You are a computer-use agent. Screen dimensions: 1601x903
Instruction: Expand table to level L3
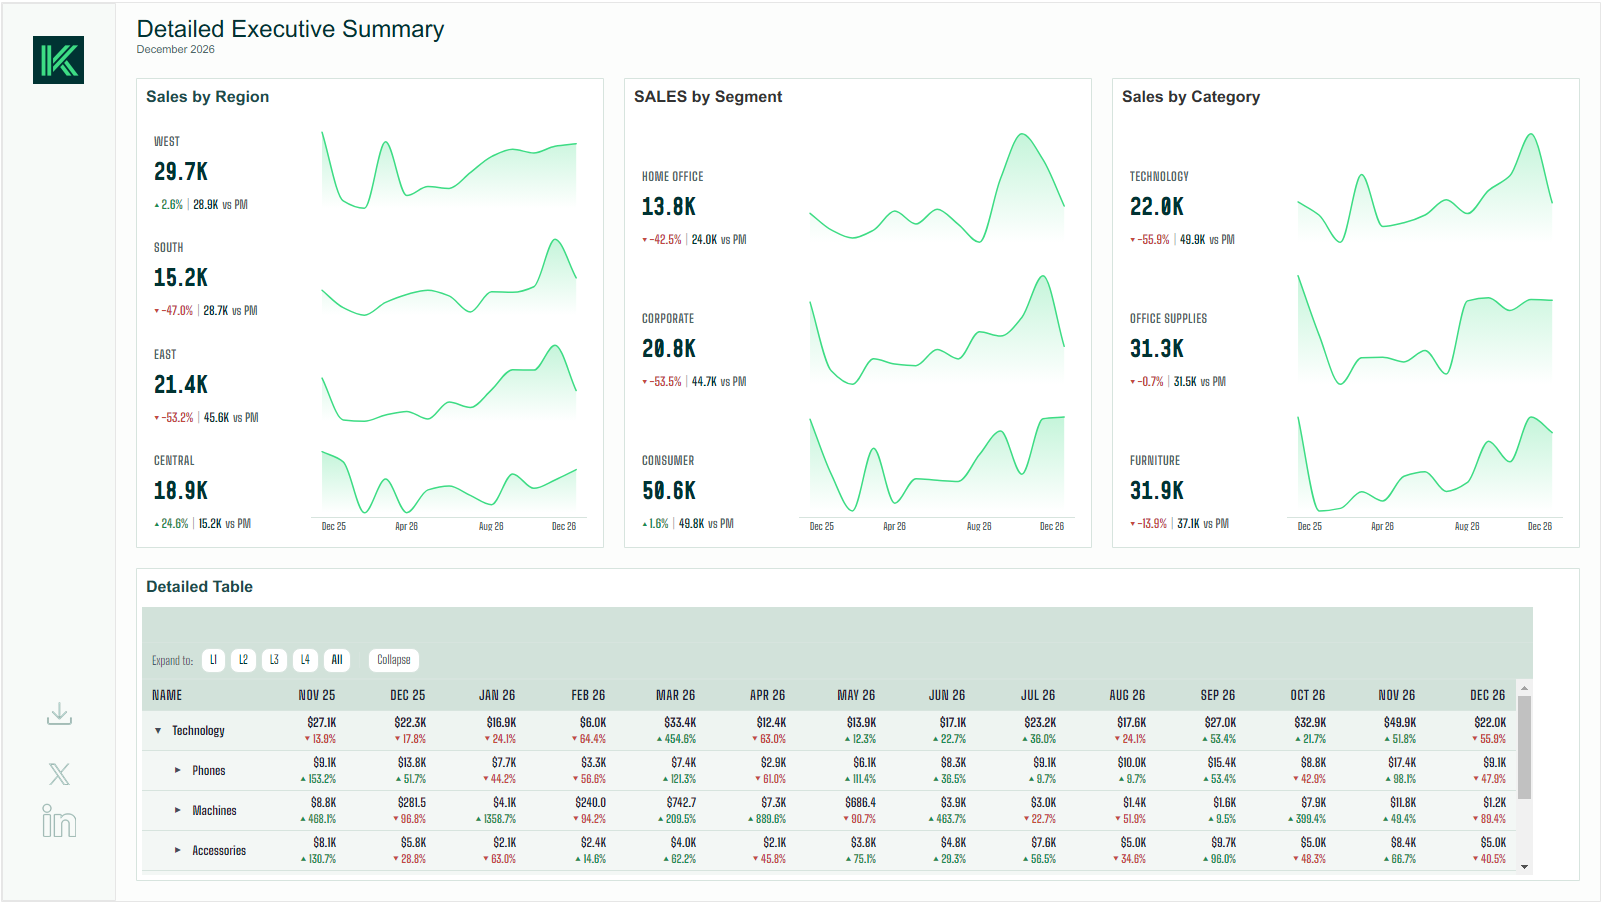(274, 660)
